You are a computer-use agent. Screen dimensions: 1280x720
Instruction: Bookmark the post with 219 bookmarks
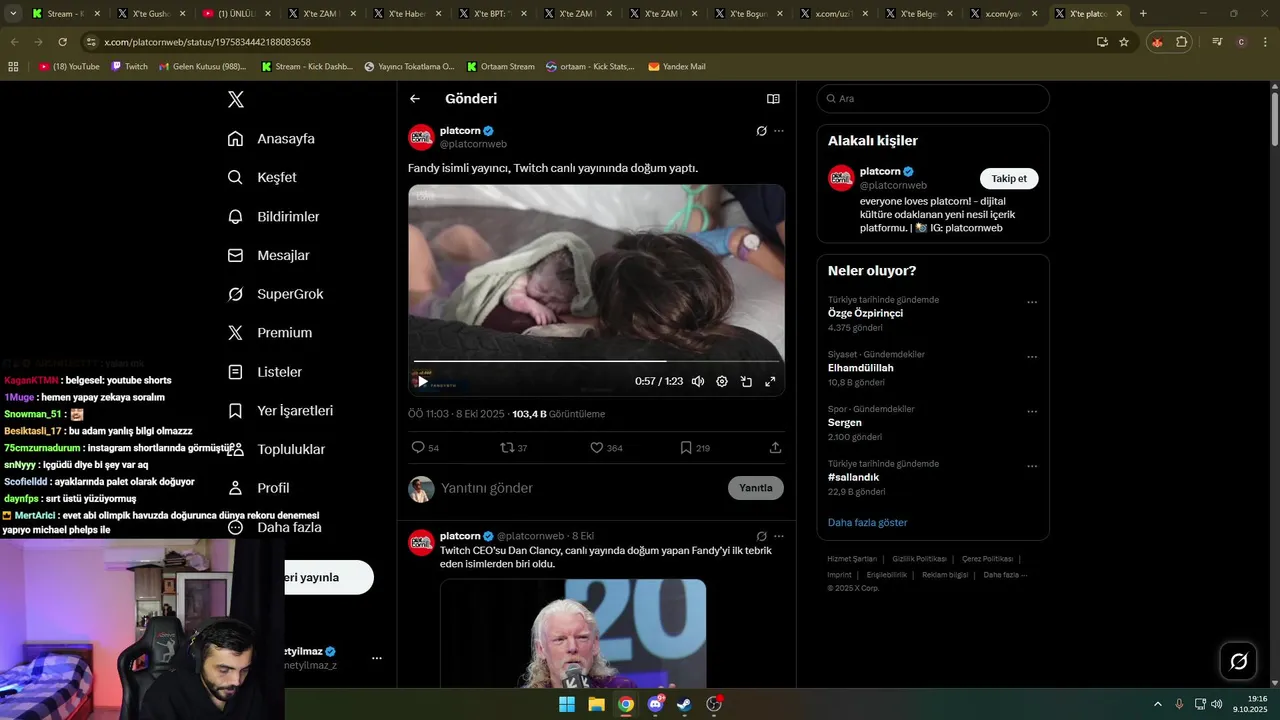tap(686, 448)
